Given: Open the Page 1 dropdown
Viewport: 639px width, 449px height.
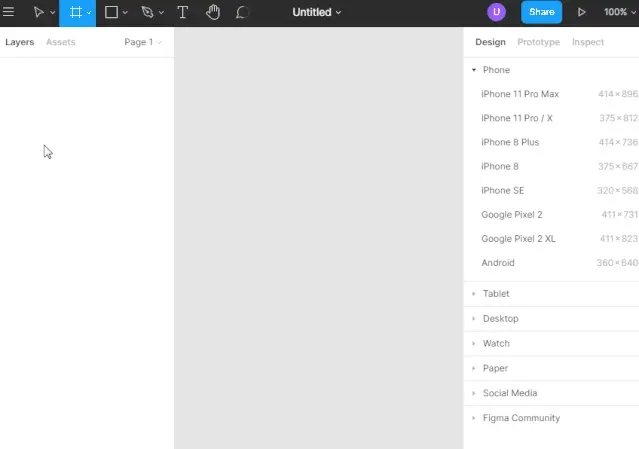Looking at the screenshot, I should tap(143, 42).
